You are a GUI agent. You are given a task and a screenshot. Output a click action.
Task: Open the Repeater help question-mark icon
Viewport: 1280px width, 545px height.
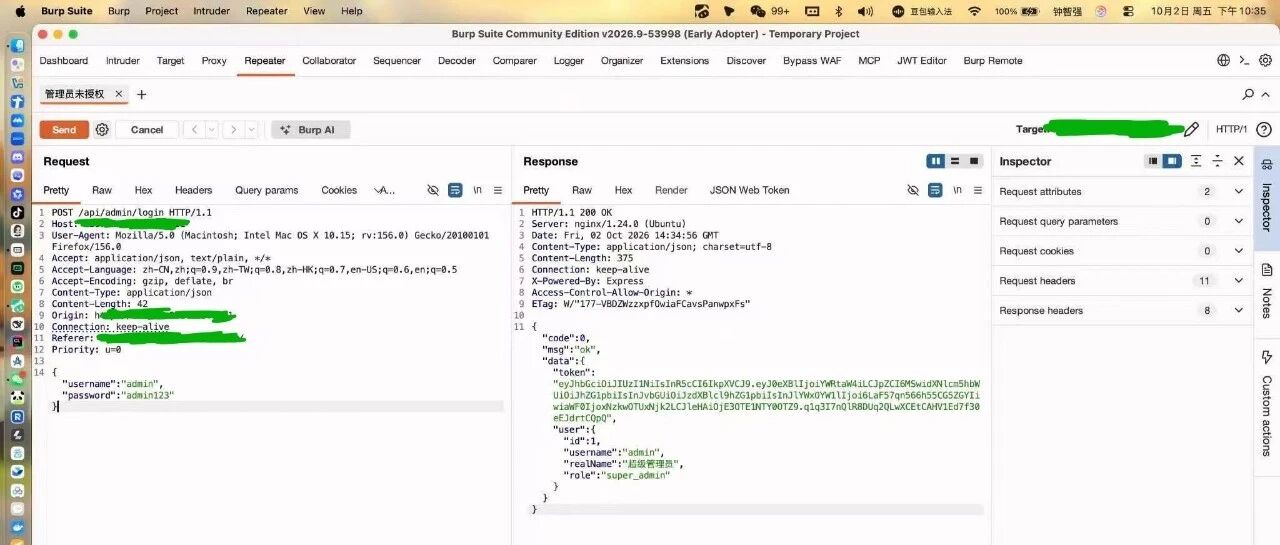(x=1264, y=130)
